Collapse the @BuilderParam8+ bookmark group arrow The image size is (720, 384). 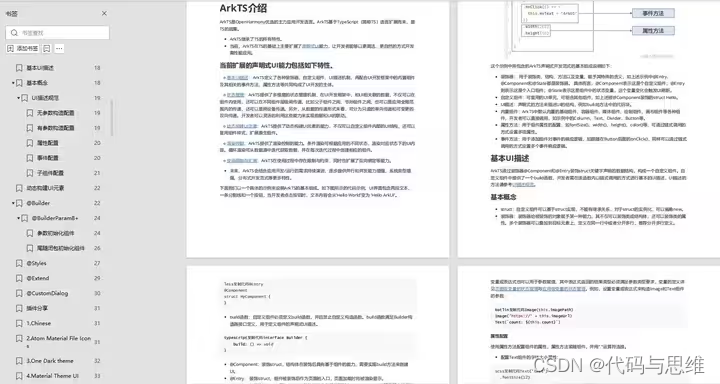[18, 218]
